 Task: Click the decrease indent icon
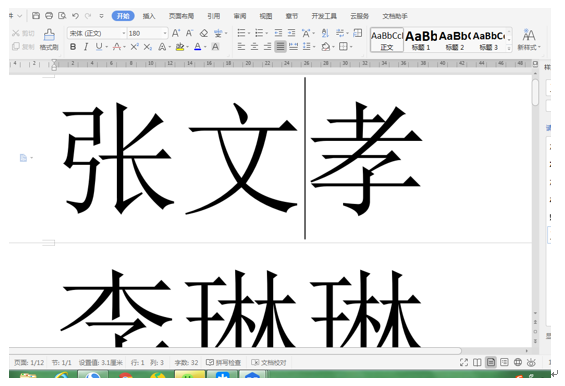(278, 33)
